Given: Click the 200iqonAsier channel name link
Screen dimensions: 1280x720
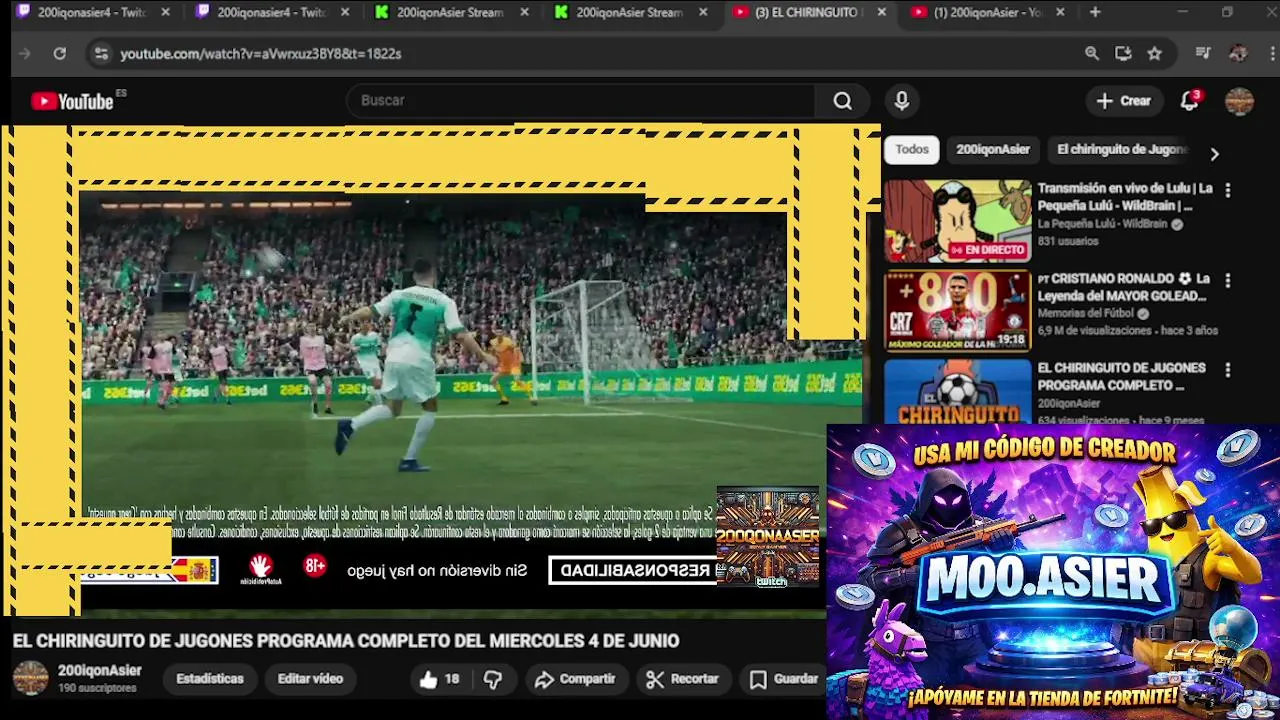Looking at the screenshot, I should (99, 670).
